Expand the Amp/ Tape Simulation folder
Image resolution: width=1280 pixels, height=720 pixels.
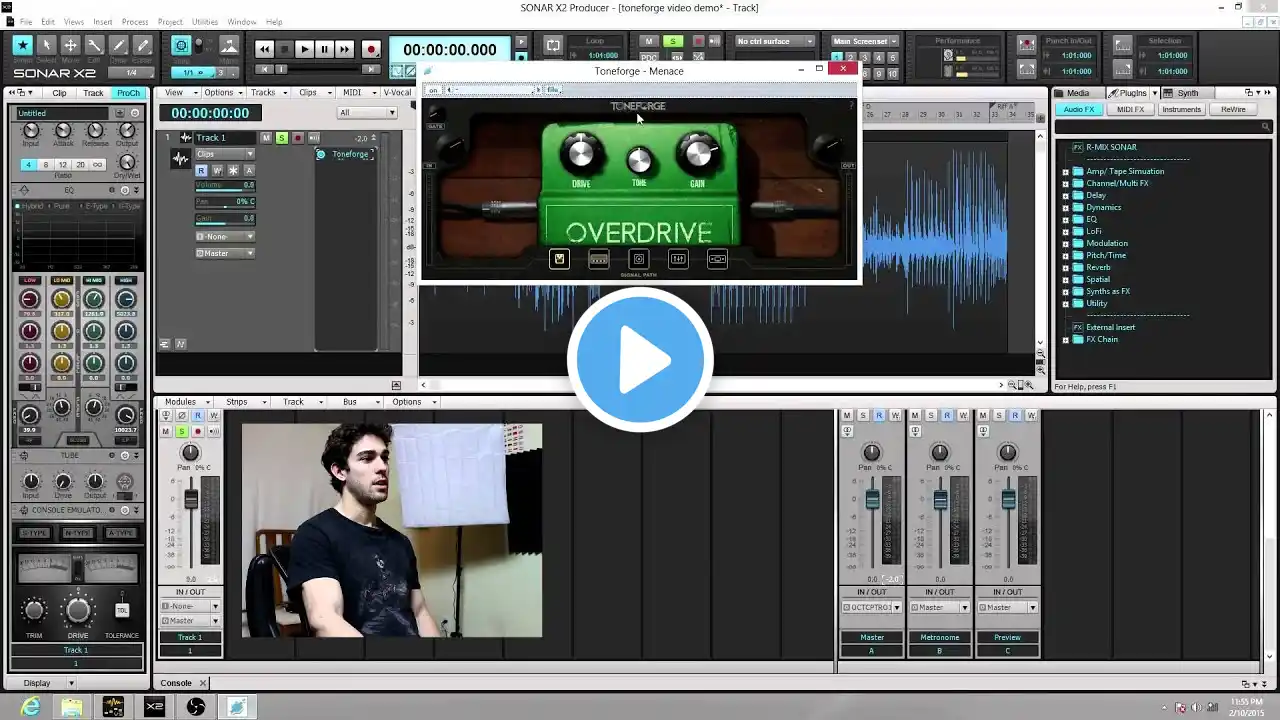coord(1066,171)
